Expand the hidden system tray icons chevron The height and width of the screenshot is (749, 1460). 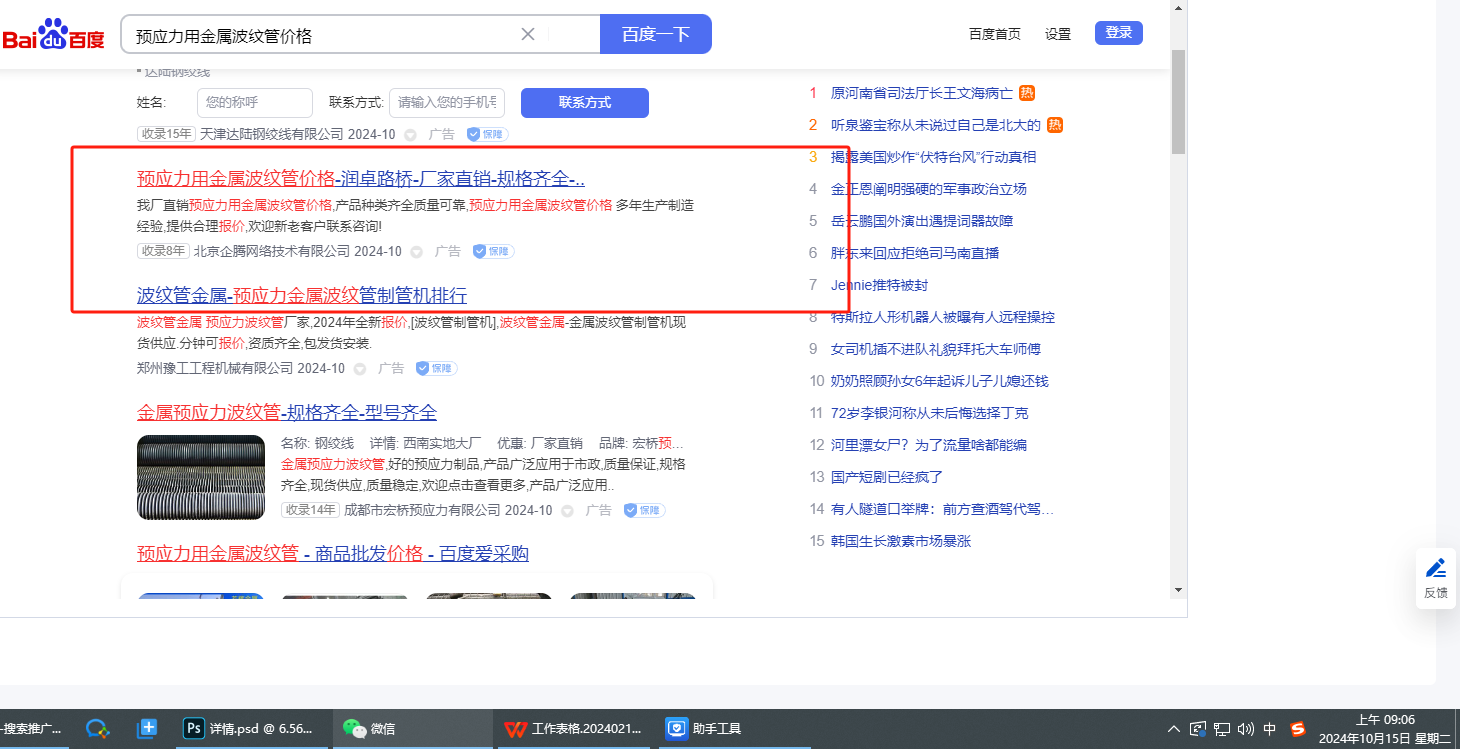1174,728
